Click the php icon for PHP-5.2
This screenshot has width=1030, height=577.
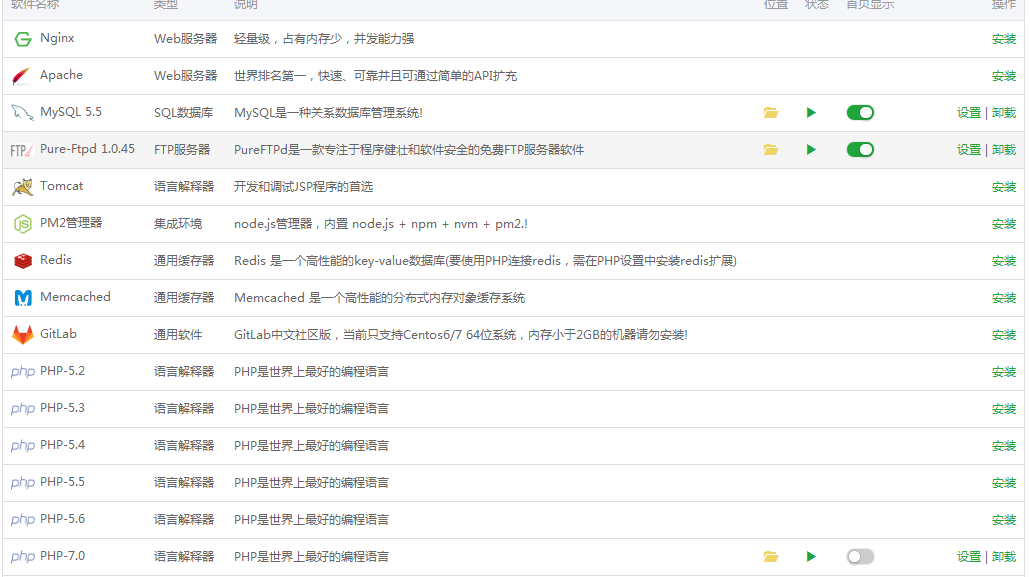(x=23, y=372)
